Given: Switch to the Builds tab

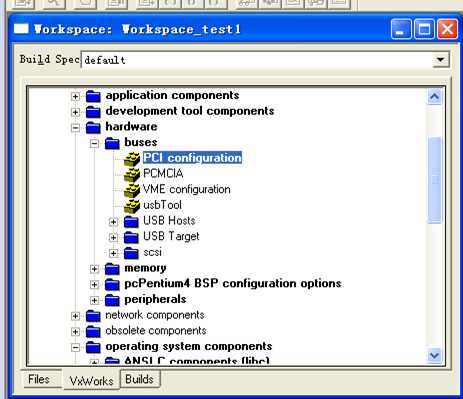Looking at the screenshot, I should pos(139,379).
